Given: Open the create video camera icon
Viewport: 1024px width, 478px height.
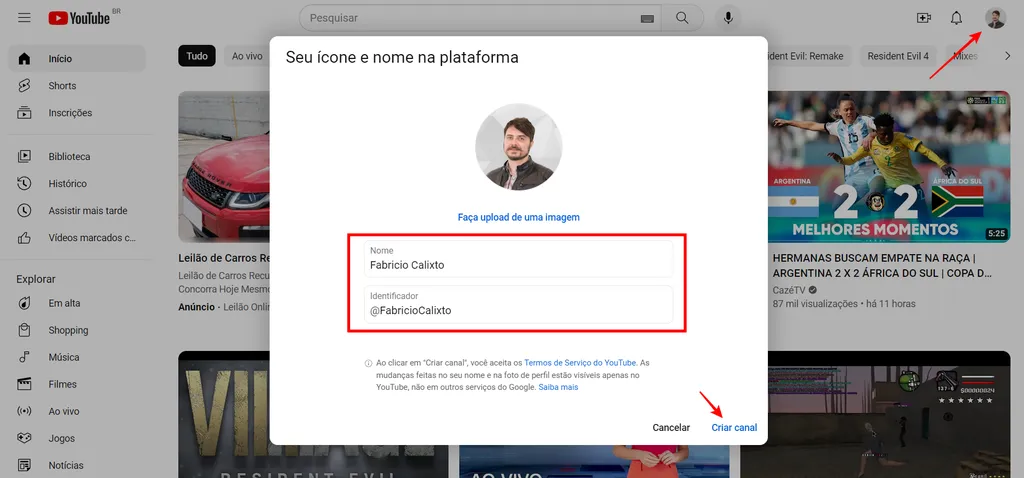Looking at the screenshot, I should click(923, 18).
